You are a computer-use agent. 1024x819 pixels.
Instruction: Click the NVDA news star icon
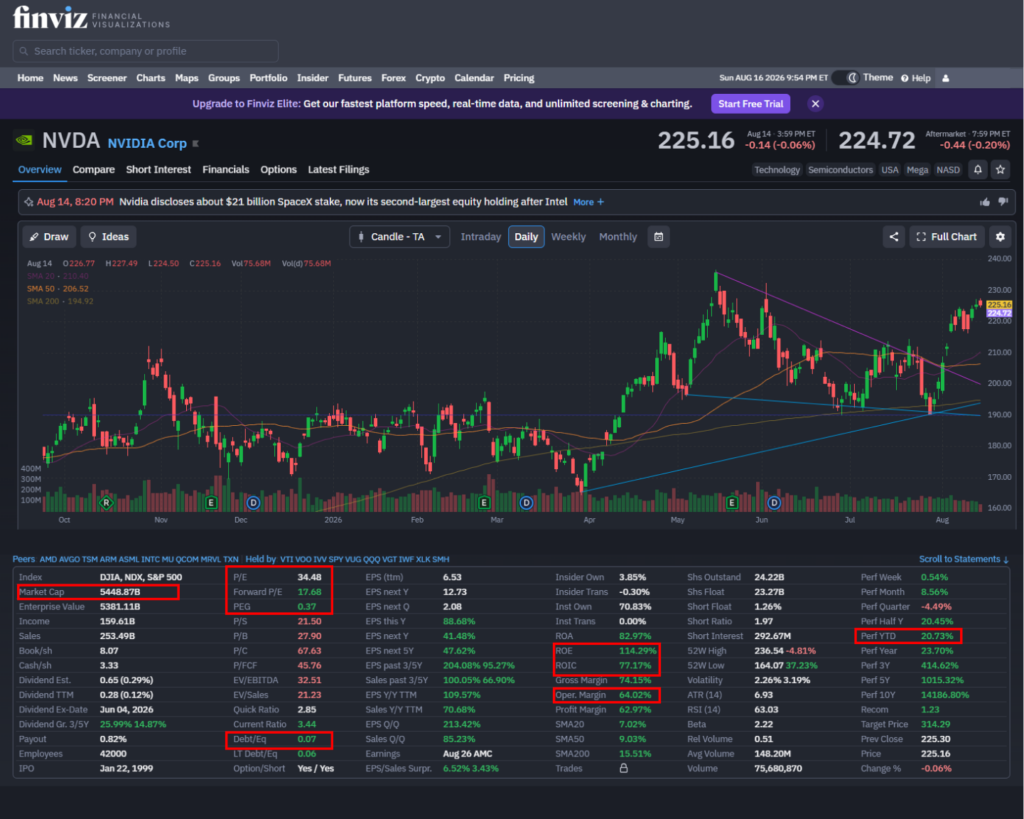29,202
